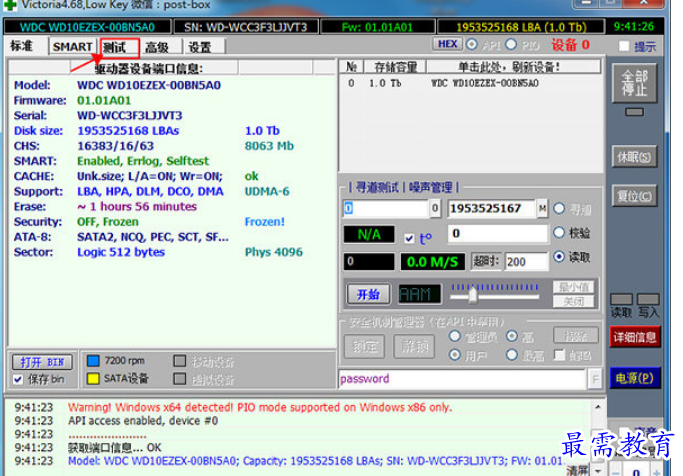
Task: Click the red 详细信息 button
Action: 635,337
